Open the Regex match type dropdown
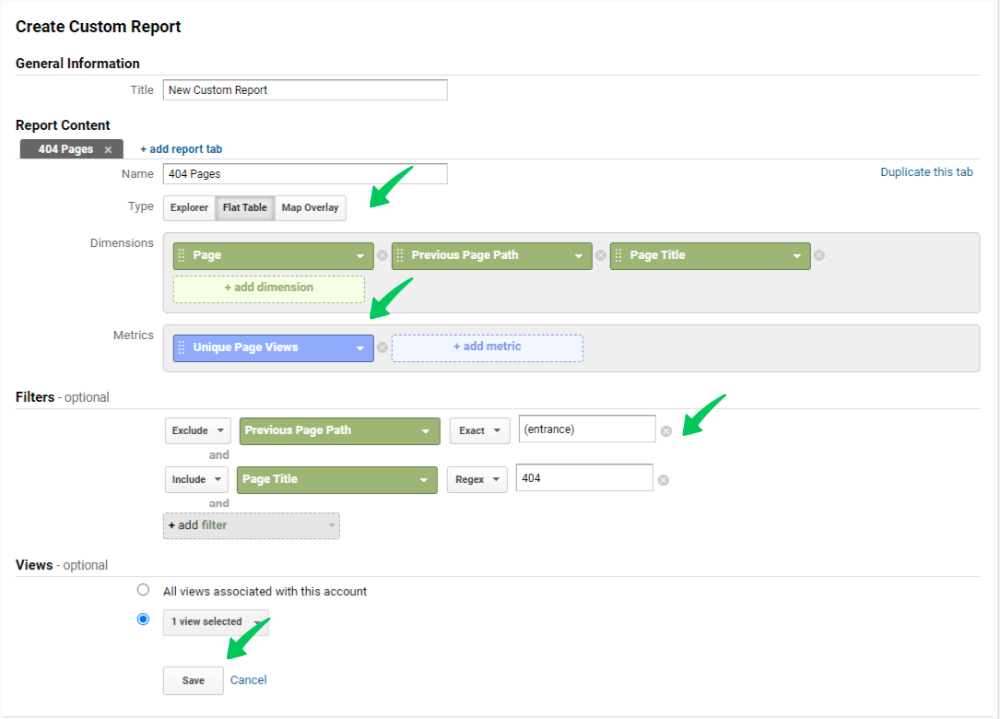The image size is (1000, 719). (477, 478)
